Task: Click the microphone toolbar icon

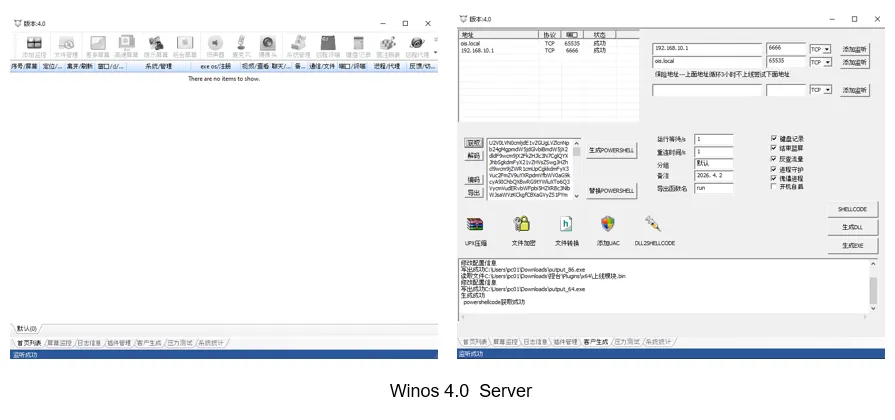Action: pos(241,43)
